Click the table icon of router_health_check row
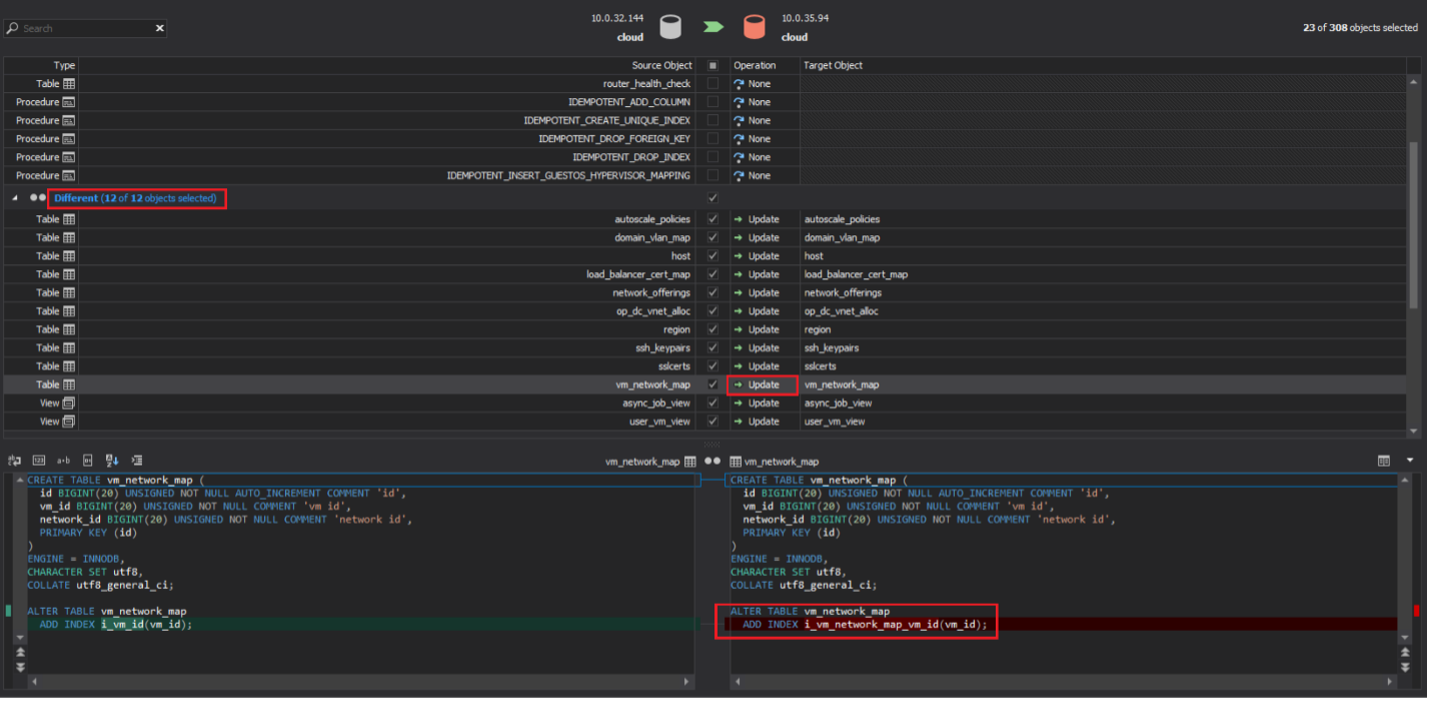 pyautogui.click(x=69, y=84)
